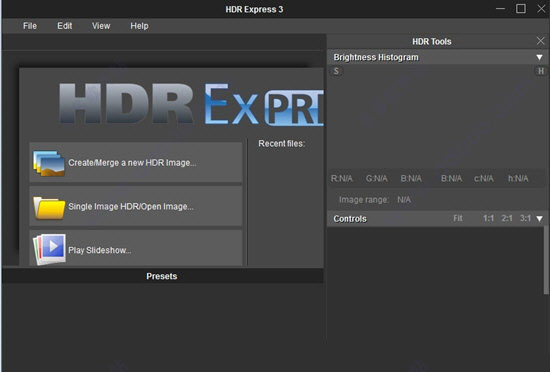
Task: Click the R:N/A readout
Action: tap(341, 179)
